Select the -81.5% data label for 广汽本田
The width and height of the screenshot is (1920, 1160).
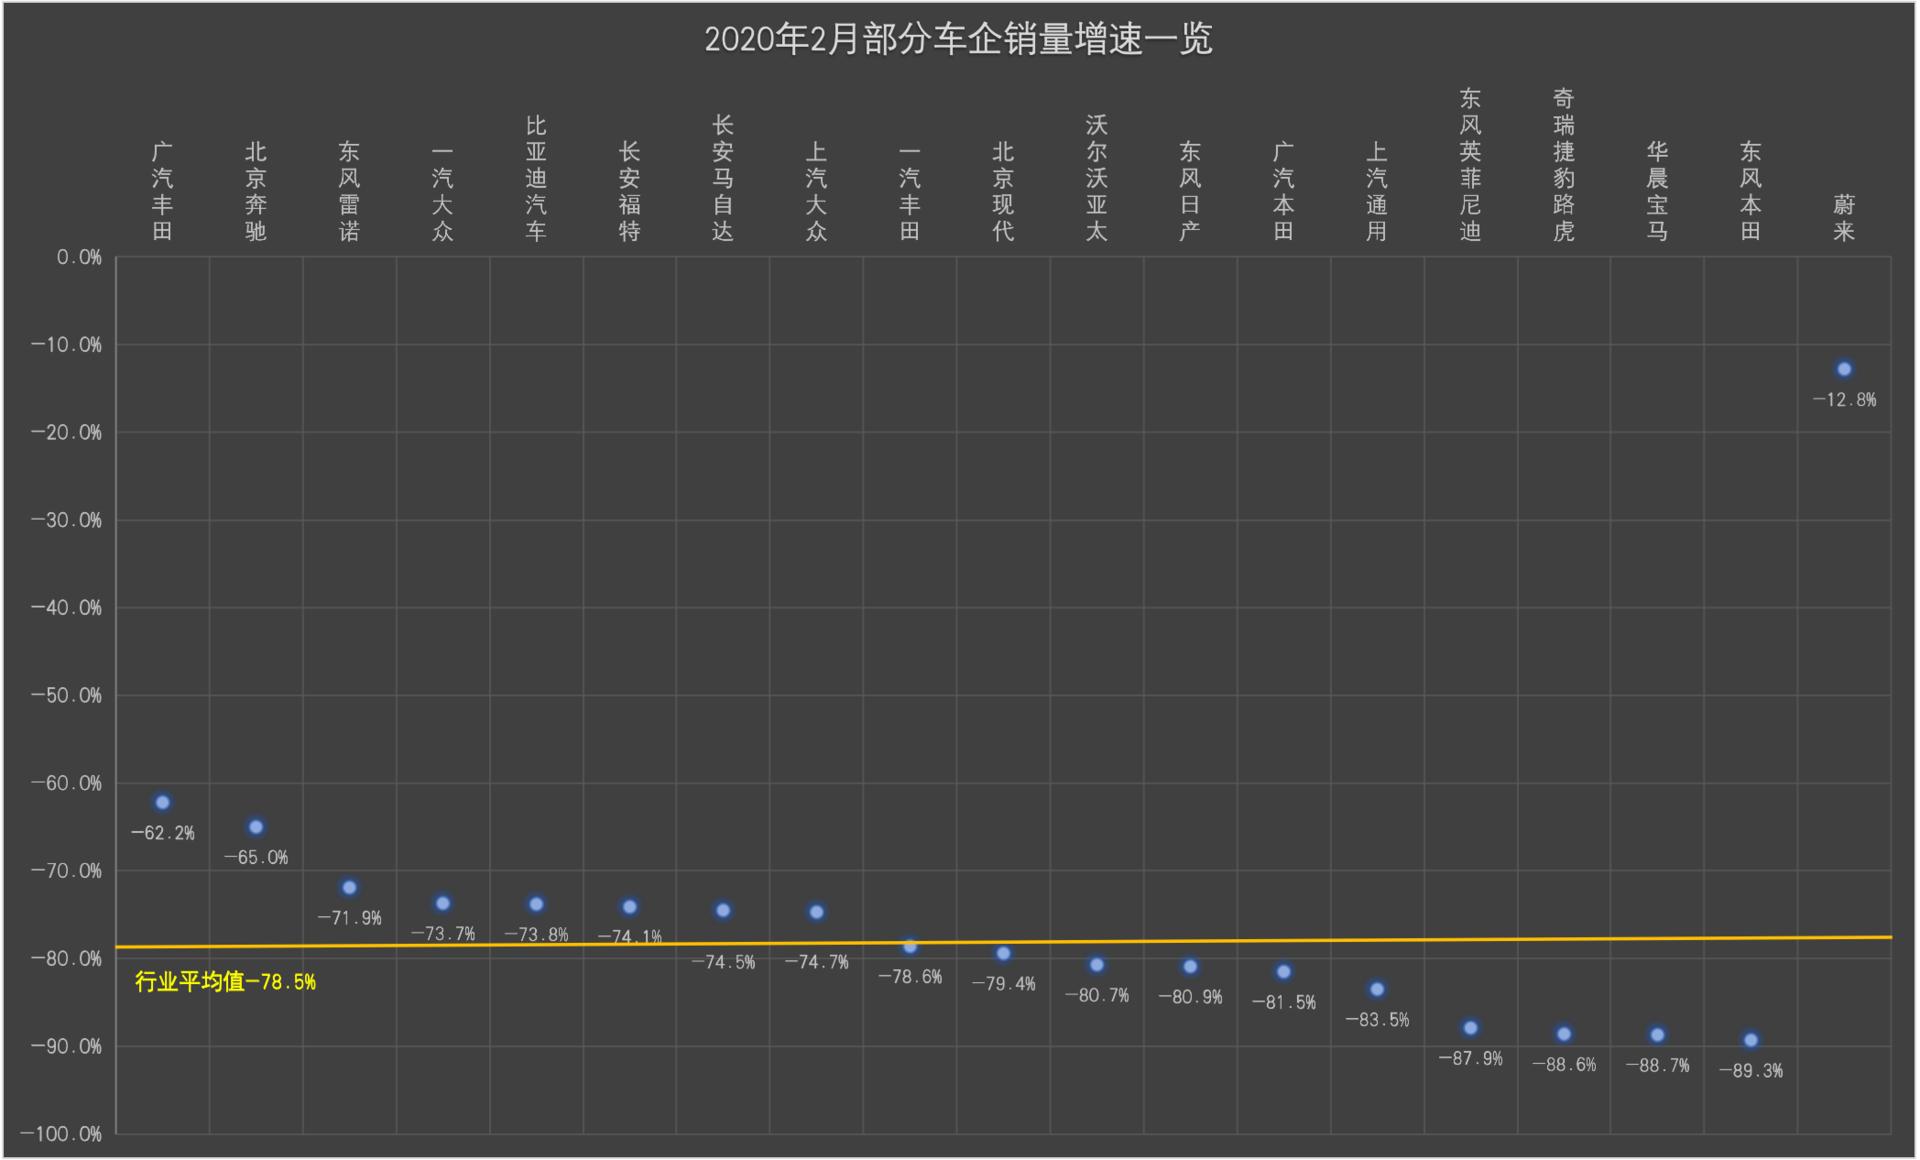pos(1283,1002)
